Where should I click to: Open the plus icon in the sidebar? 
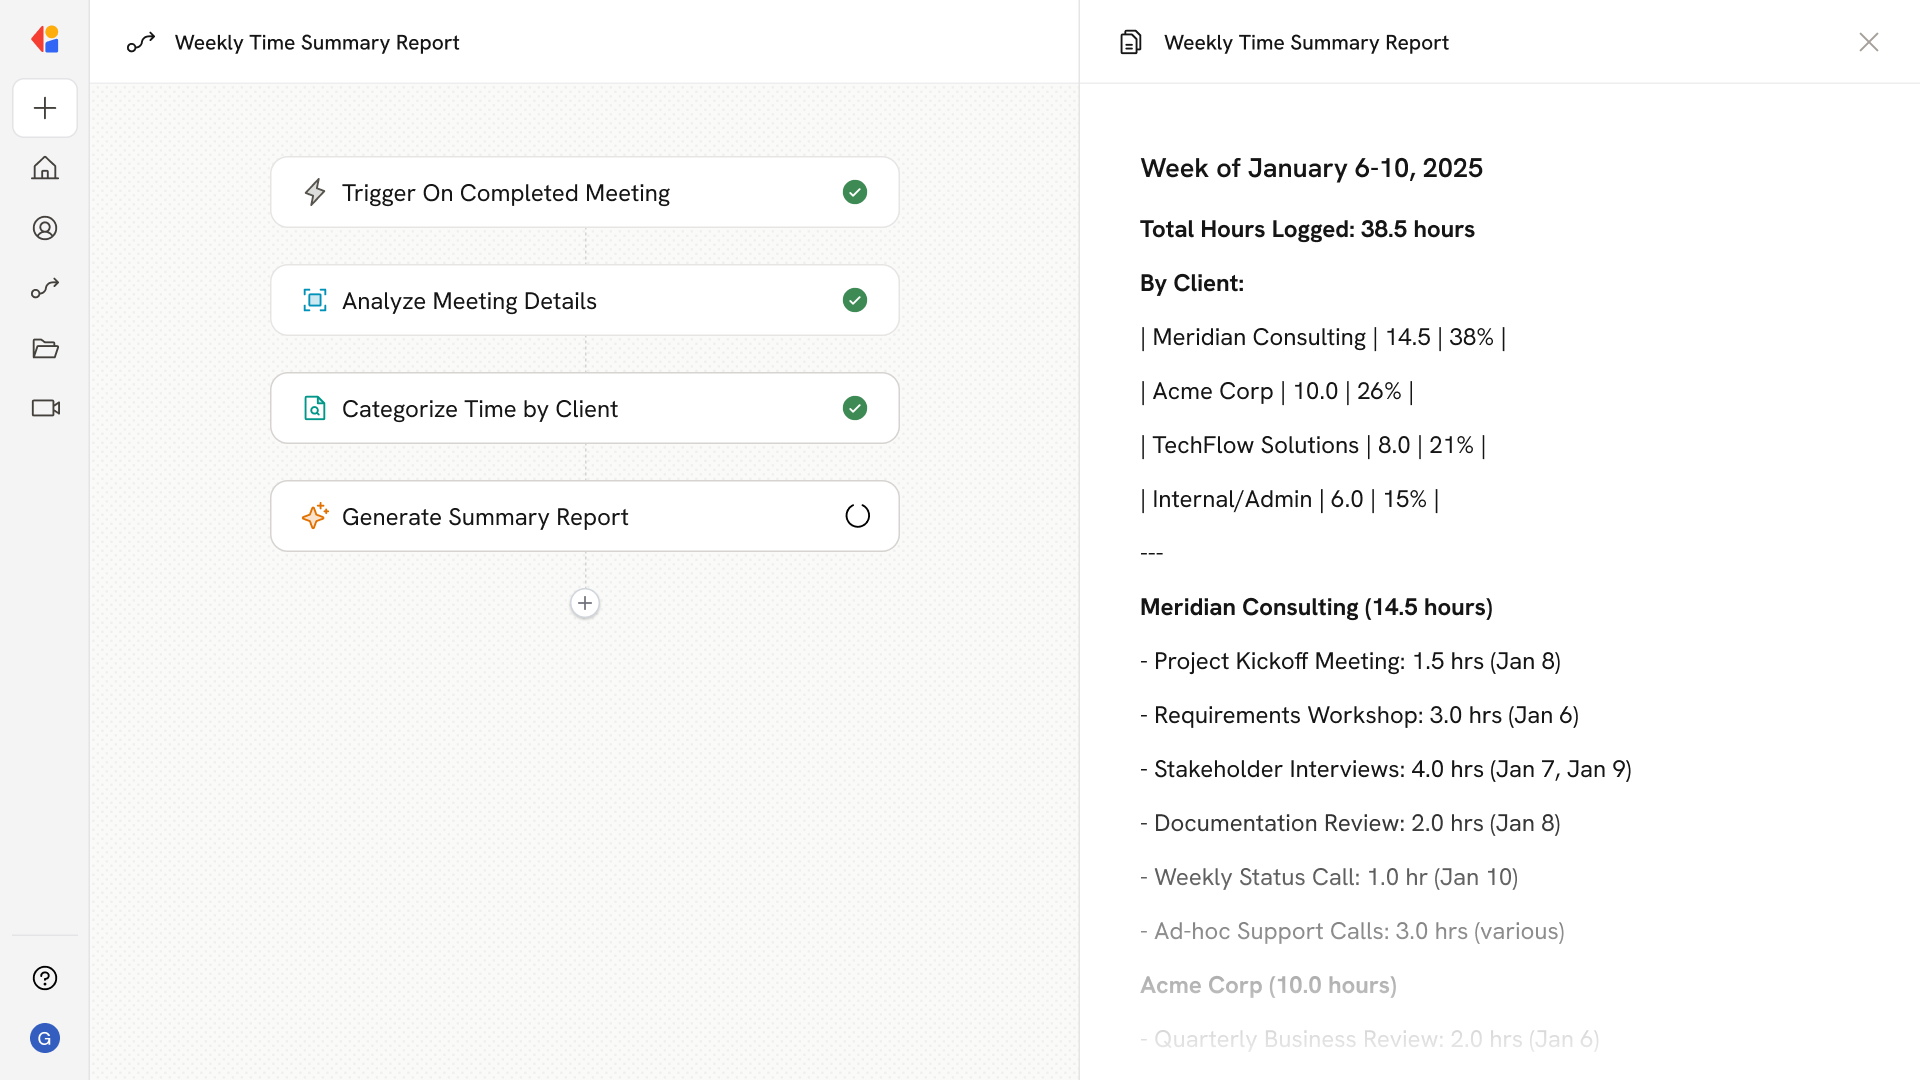[45, 108]
